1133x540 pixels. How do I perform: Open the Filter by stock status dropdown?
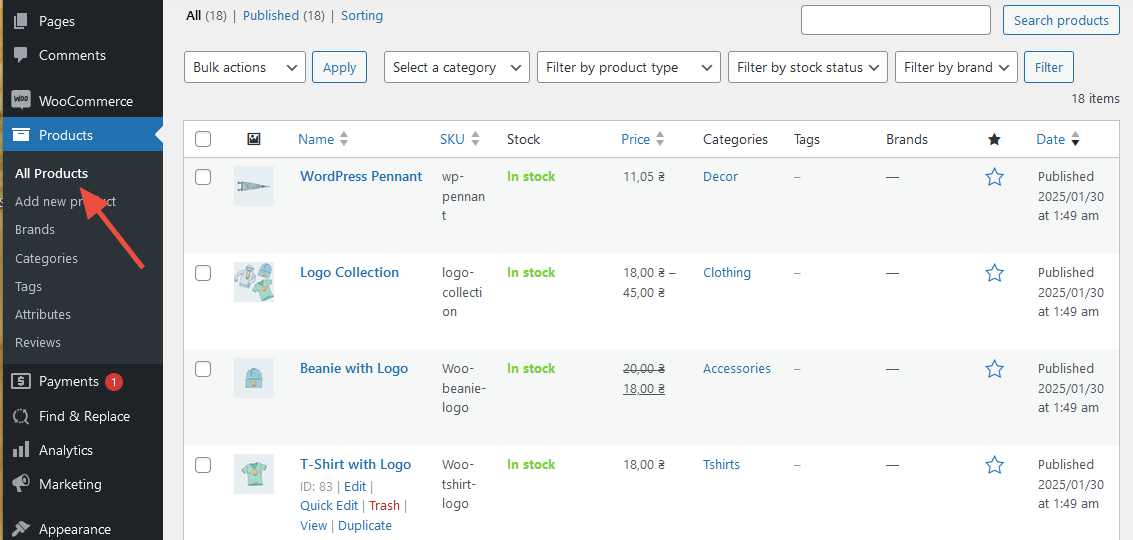click(x=807, y=67)
